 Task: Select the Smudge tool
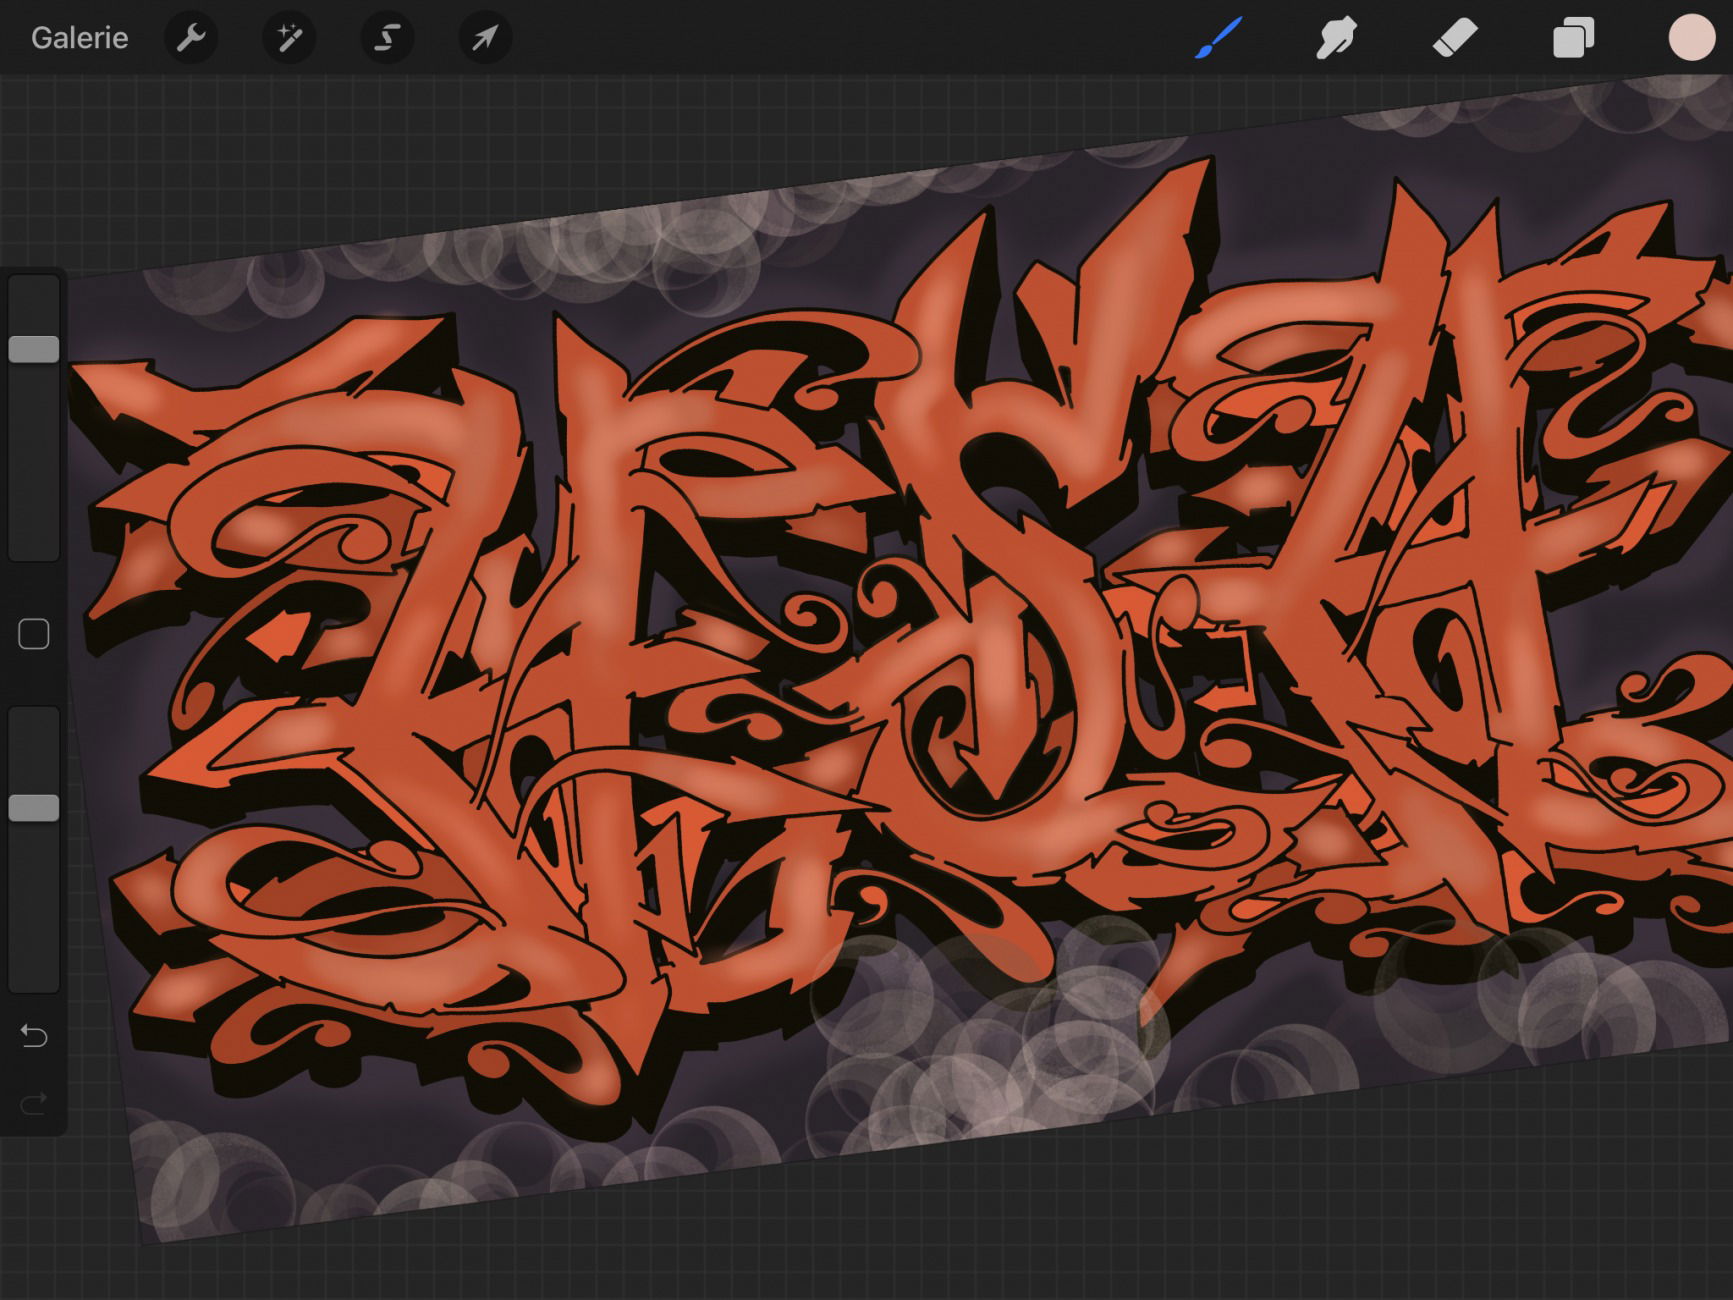click(x=1336, y=38)
